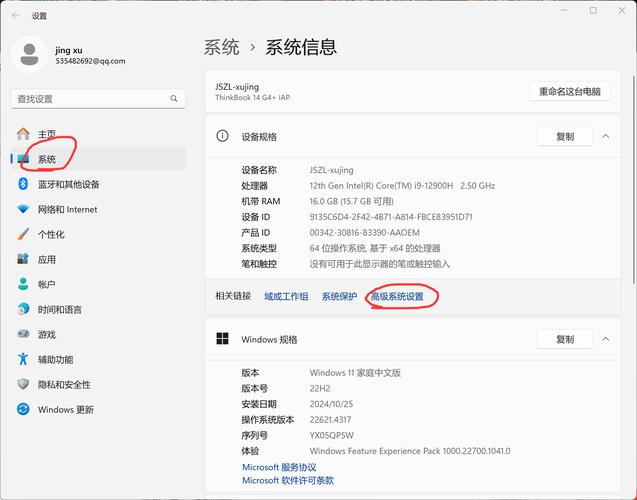This screenshot has width=637, height=500.
Task: Click the 12th Gen Intel Core i9-12900H value
Action: pos(402,186)
